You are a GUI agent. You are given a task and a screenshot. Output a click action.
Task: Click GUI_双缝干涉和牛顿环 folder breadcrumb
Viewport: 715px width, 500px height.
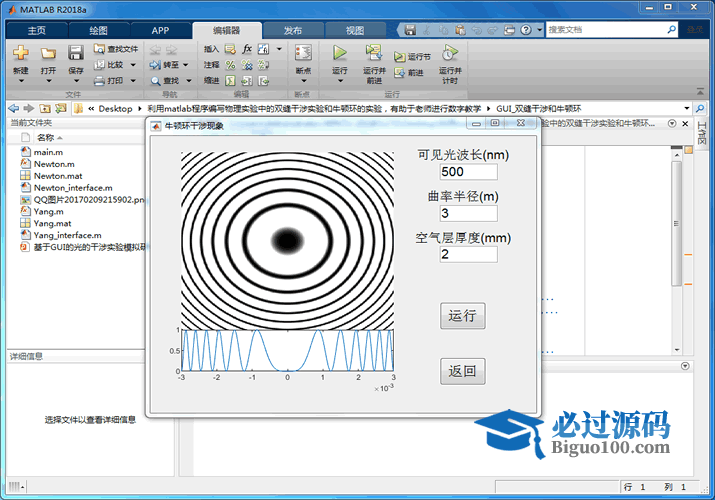pyautogui.click(x=539, y=108)
